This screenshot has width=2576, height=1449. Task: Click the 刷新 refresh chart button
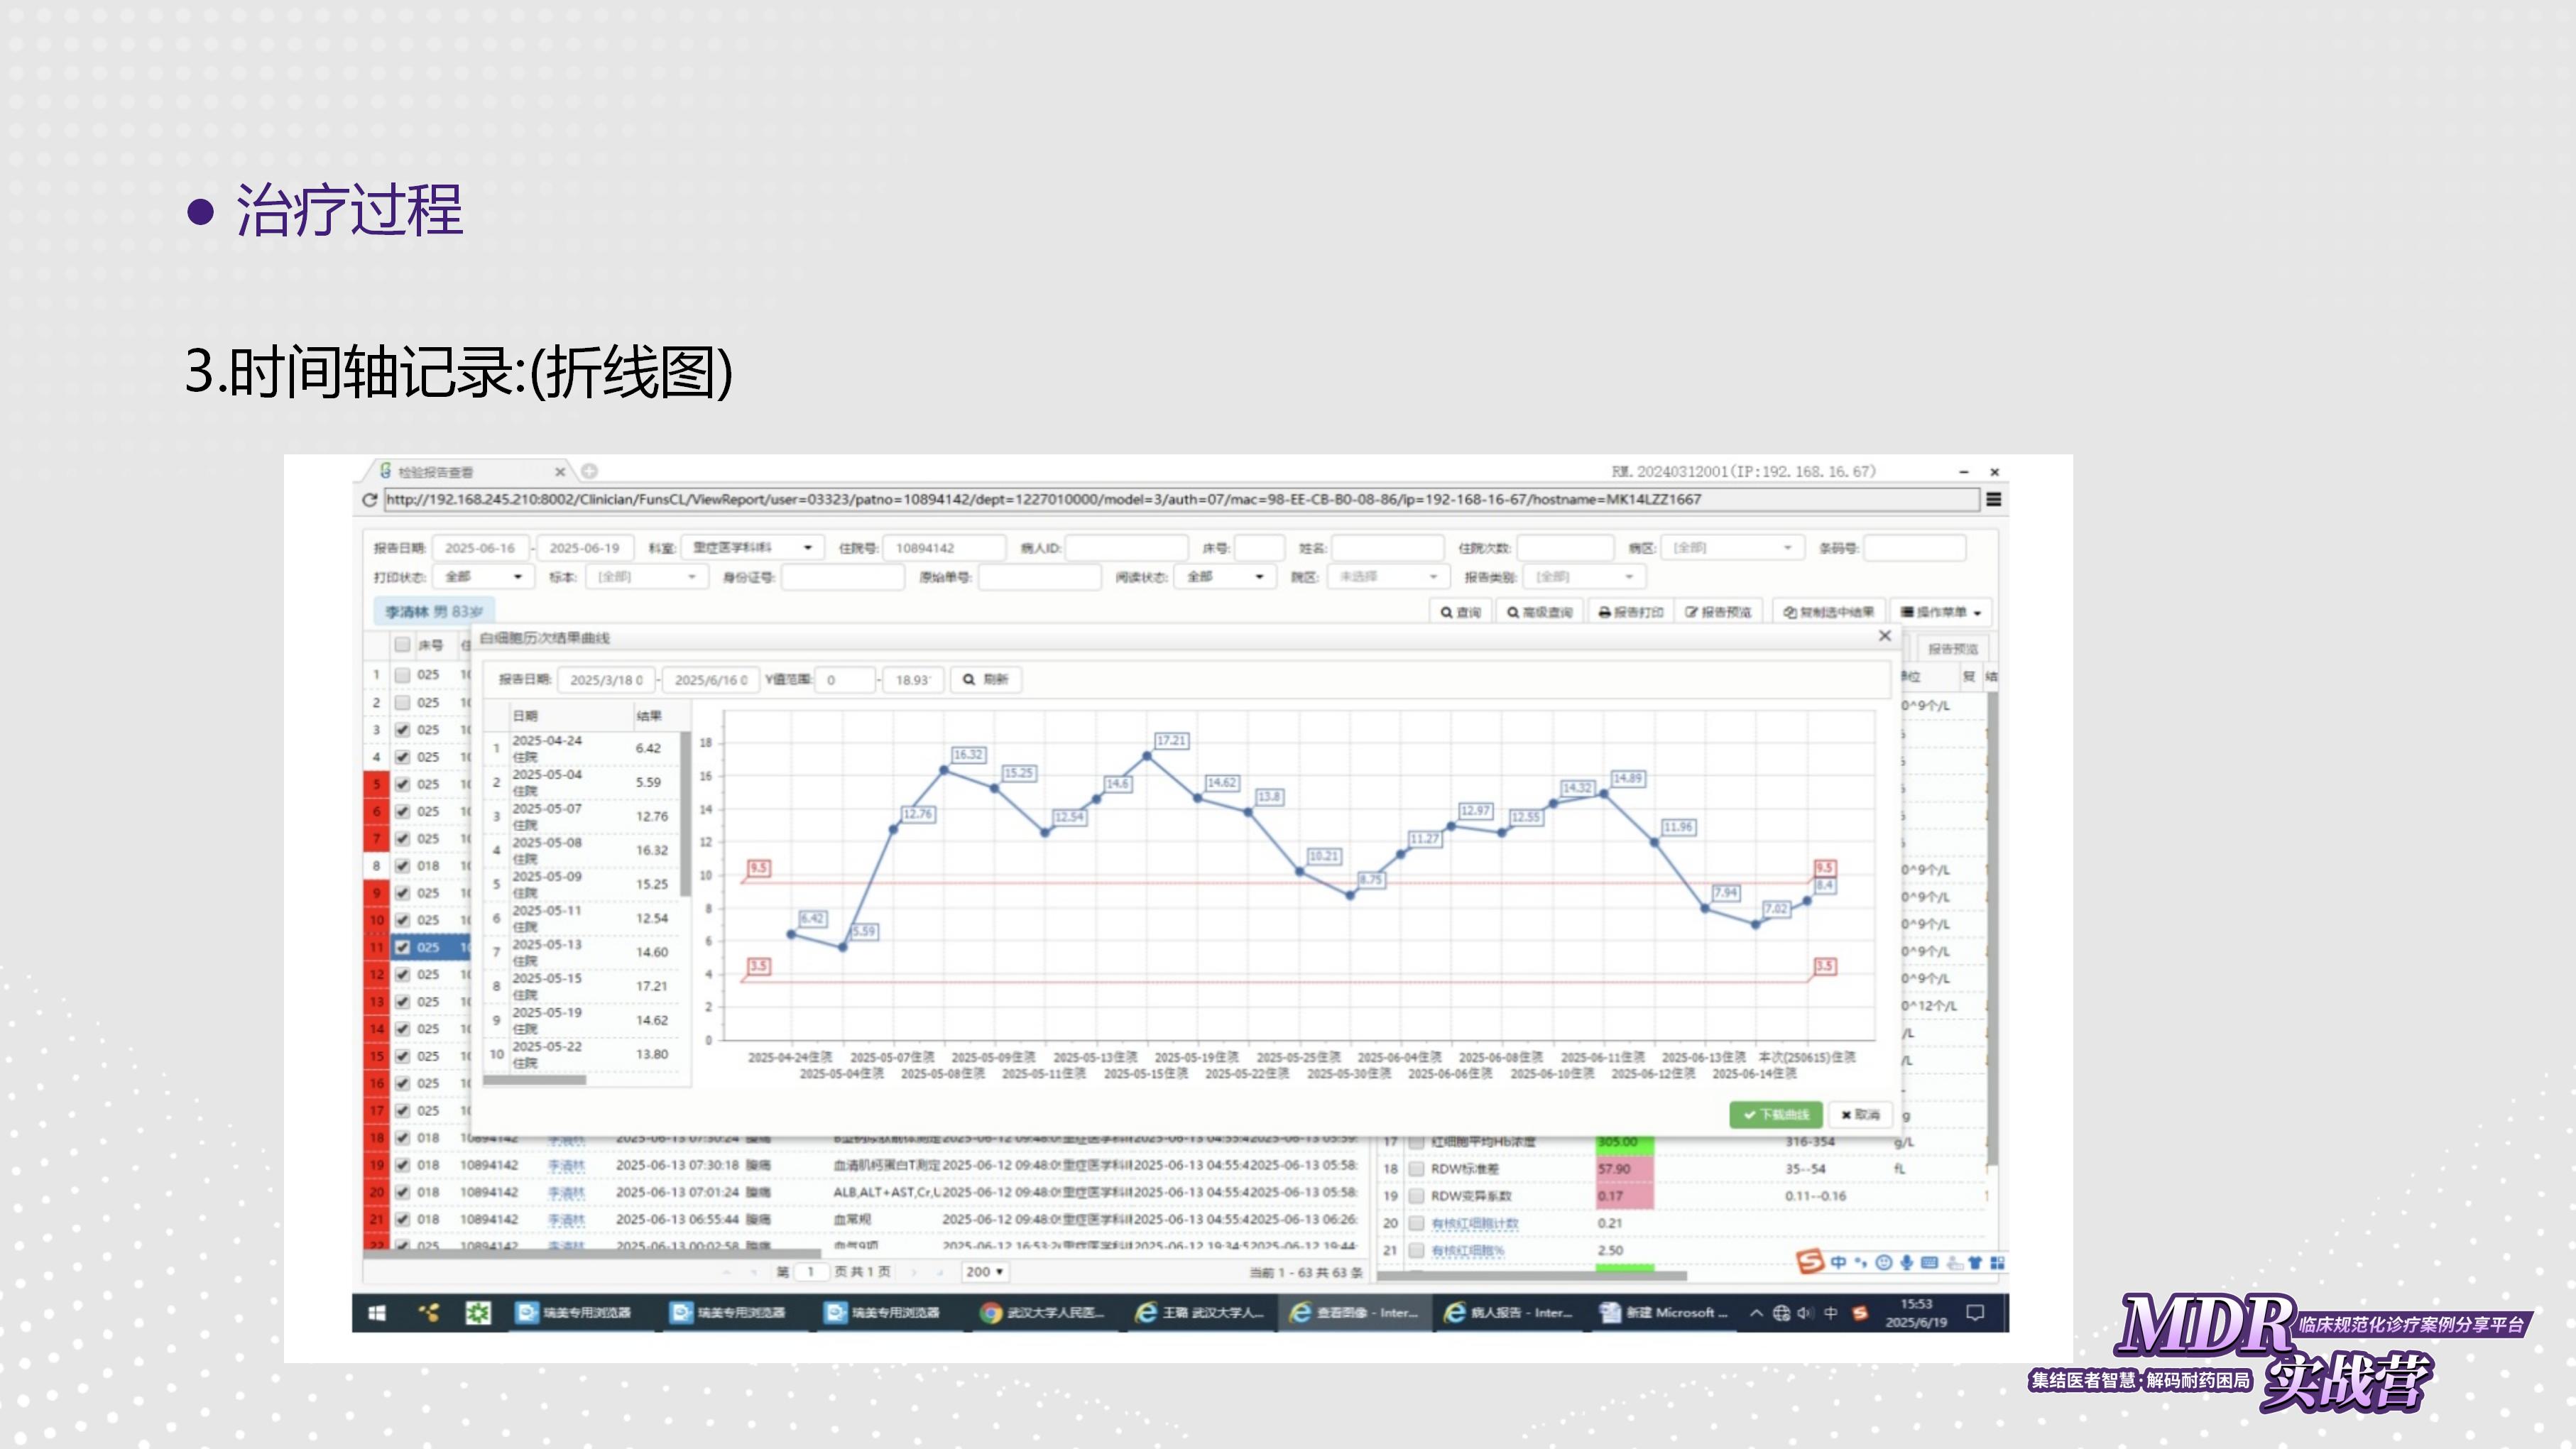pos(985,680)
